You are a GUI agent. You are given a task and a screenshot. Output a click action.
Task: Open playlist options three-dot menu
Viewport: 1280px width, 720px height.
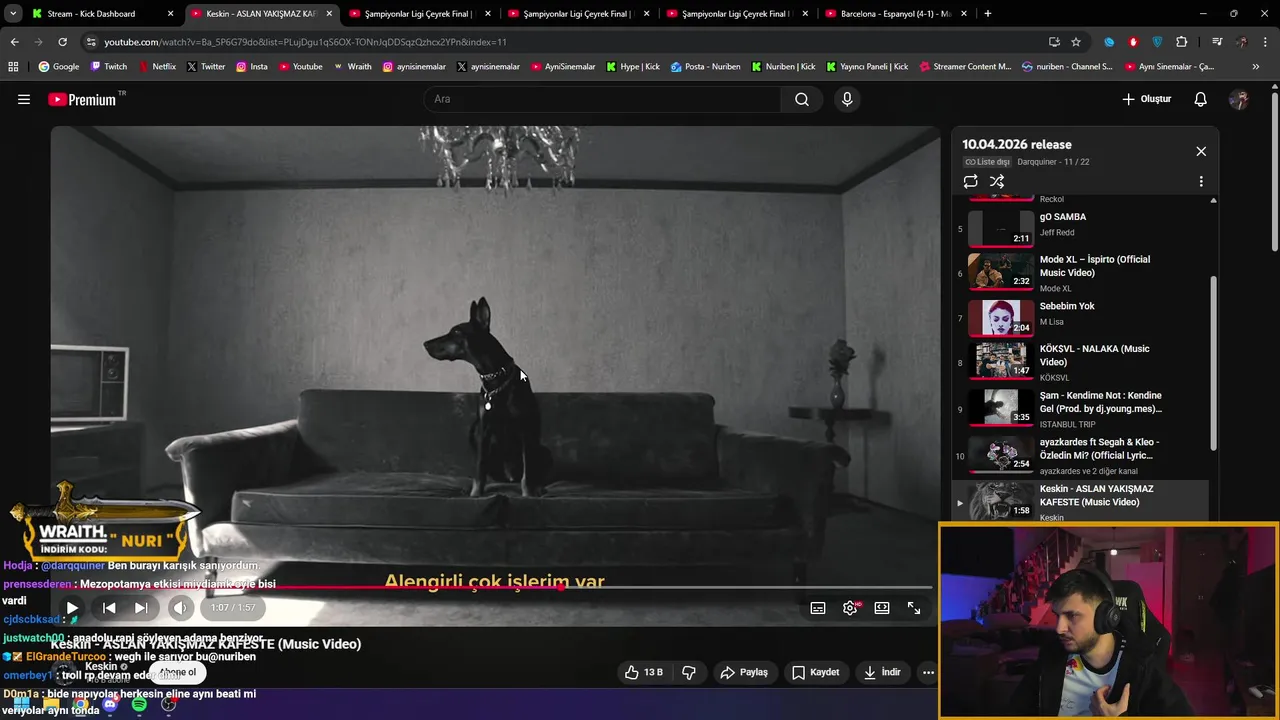point(1201,181)
